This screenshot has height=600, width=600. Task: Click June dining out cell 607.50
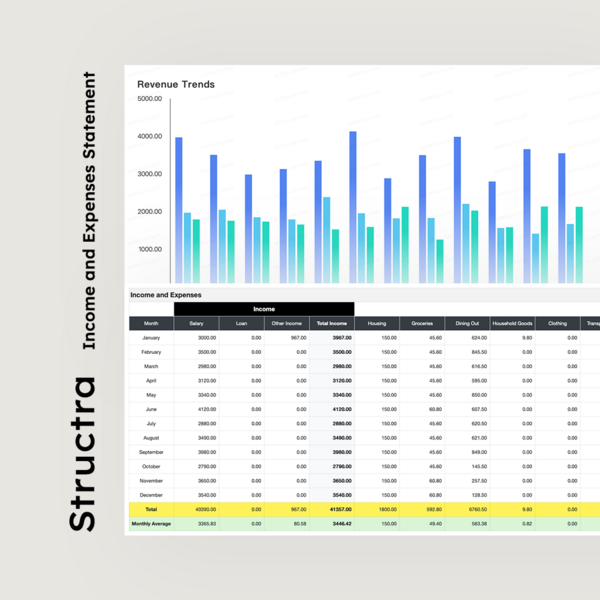[x=467, y=409]
